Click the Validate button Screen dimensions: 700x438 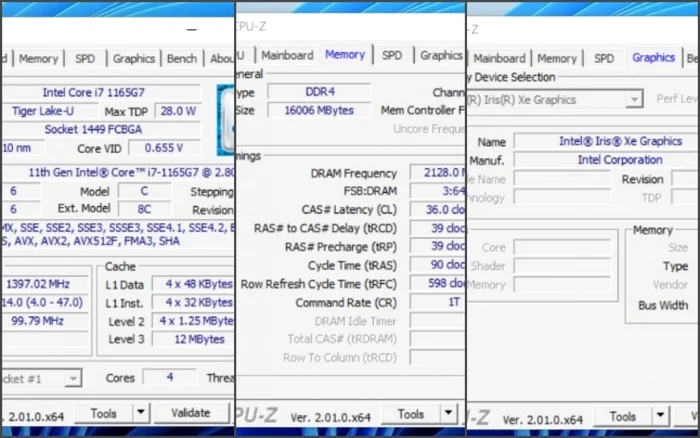(191, 413)
